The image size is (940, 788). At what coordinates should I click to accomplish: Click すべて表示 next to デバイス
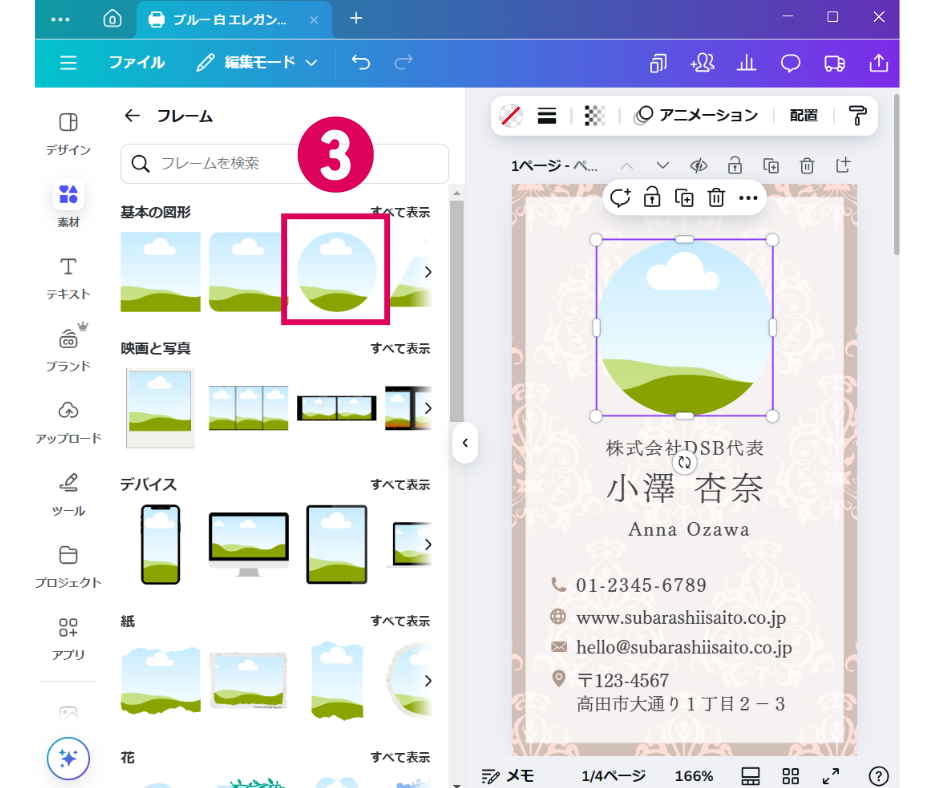[400, 485]
